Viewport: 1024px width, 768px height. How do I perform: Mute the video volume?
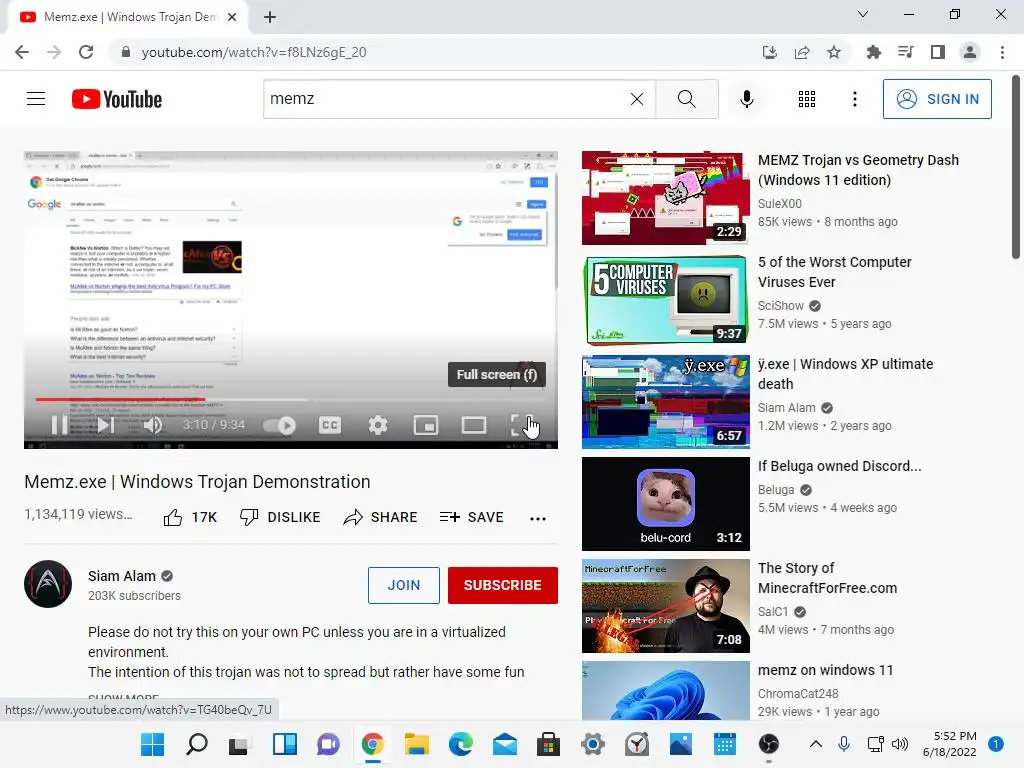pos(153,425)
